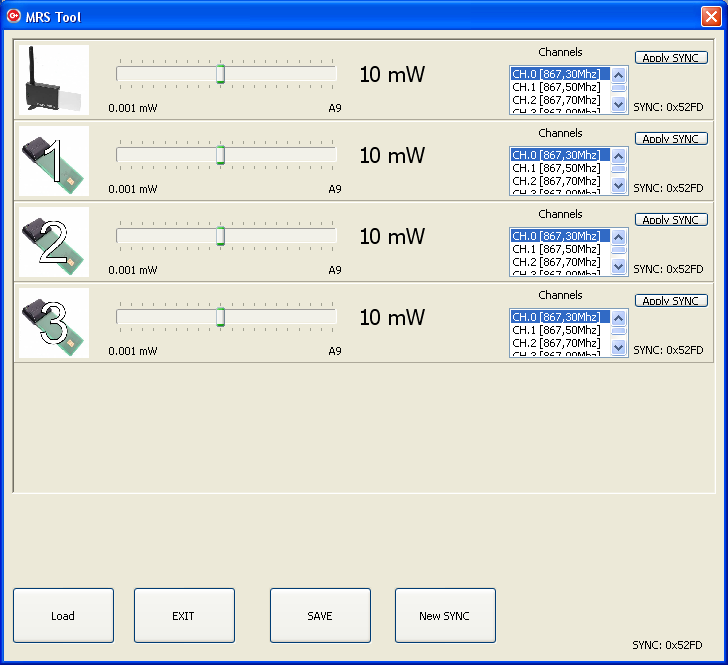
Task: Select CH.1 [867,50Mhz] in the device 3 row's channel list
Action: (560, 330)
